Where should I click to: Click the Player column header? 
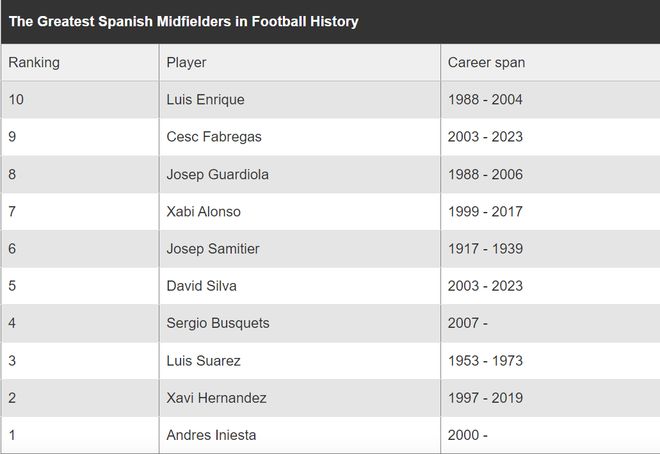[187, 62]
